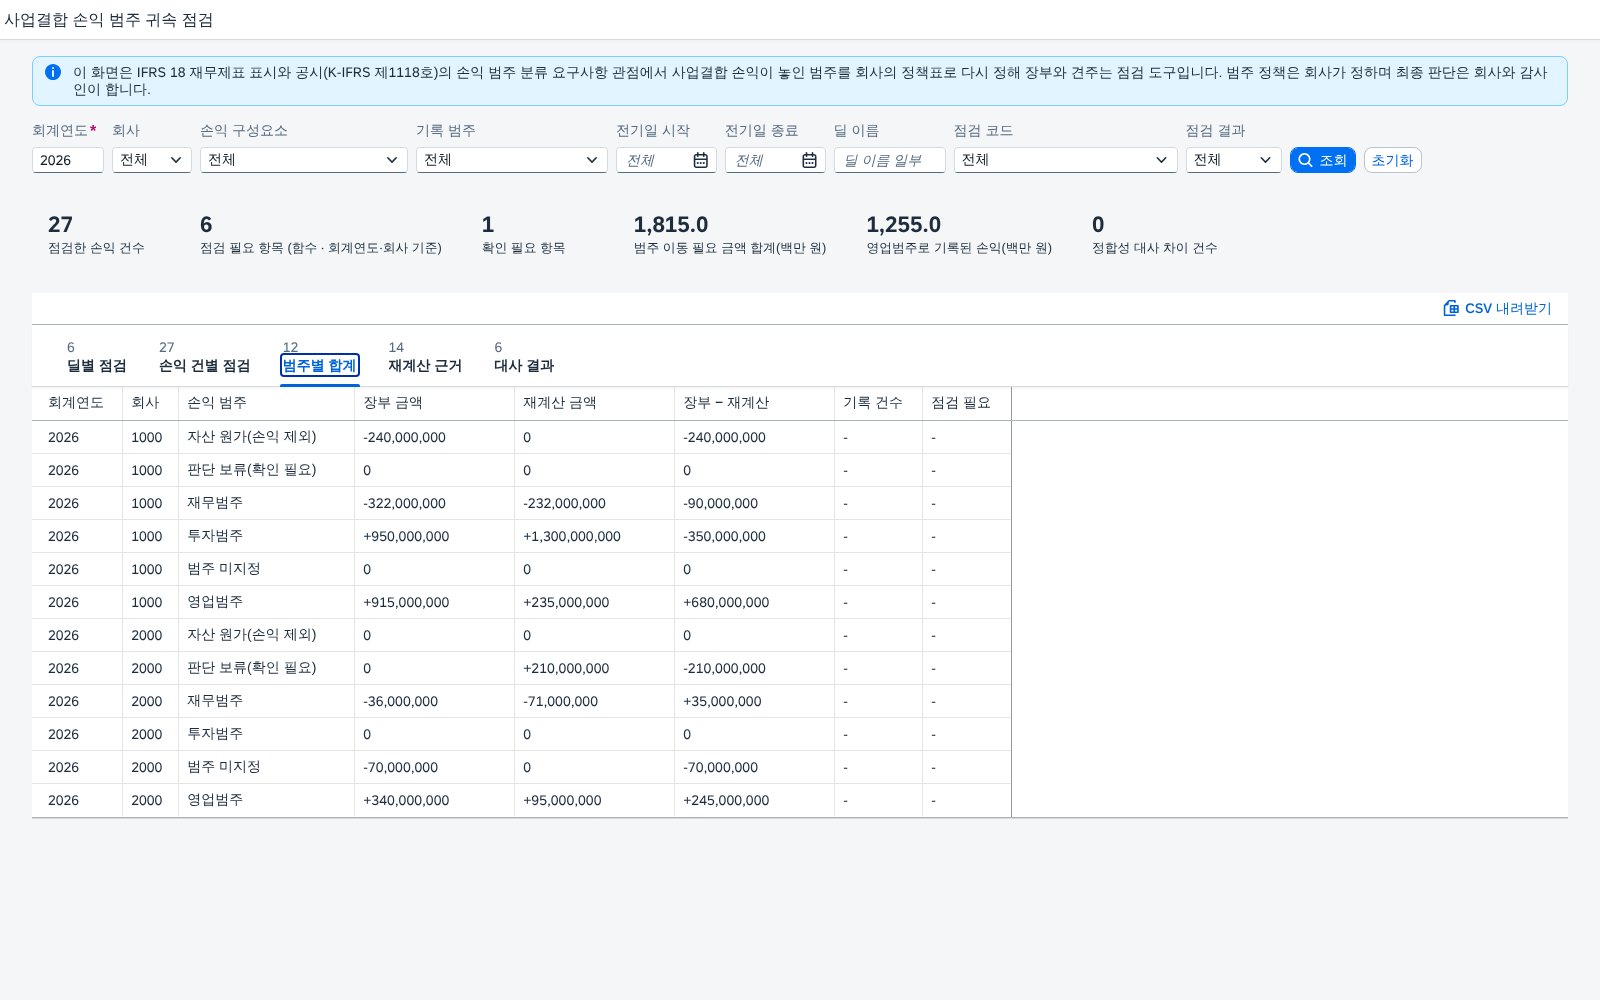Click the +245,000,000 cell
Screen dimensions: 1600x1000
(x=754, y=800)
